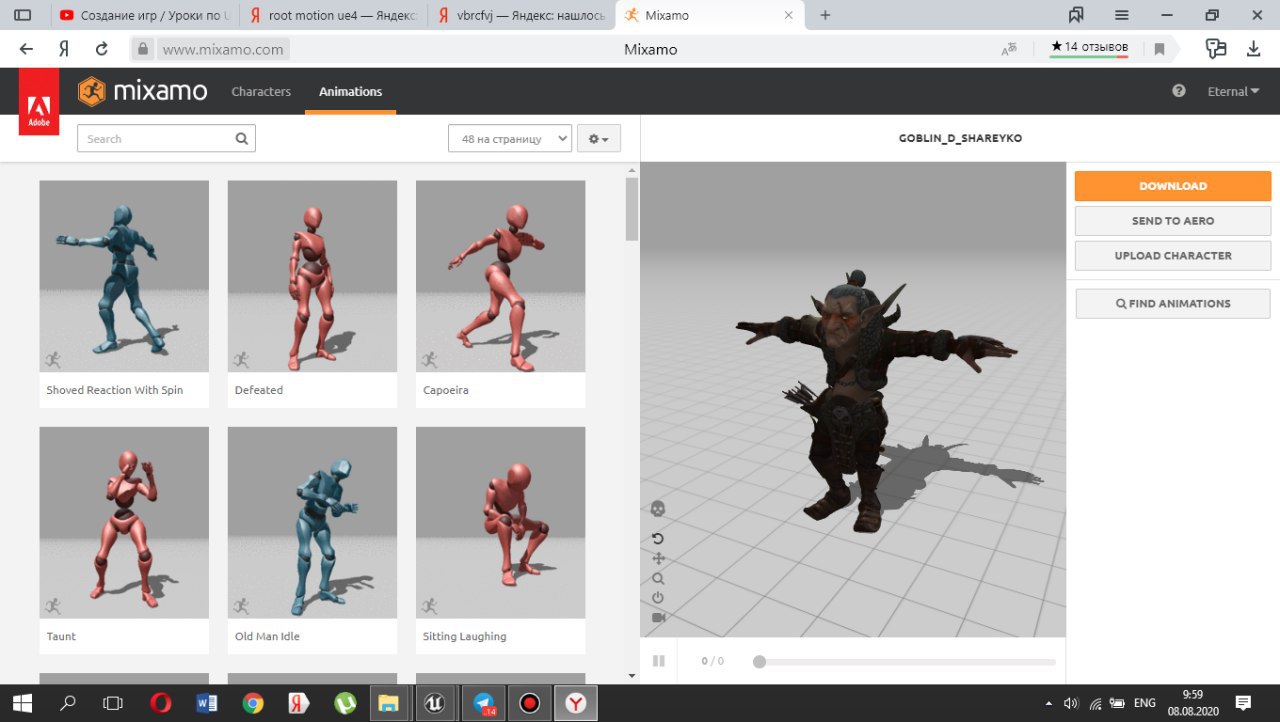Click the animation list scrollbar thumb
Viewport: 1280px width, 722px height.
pyautogui.click(x=631, y=209)
